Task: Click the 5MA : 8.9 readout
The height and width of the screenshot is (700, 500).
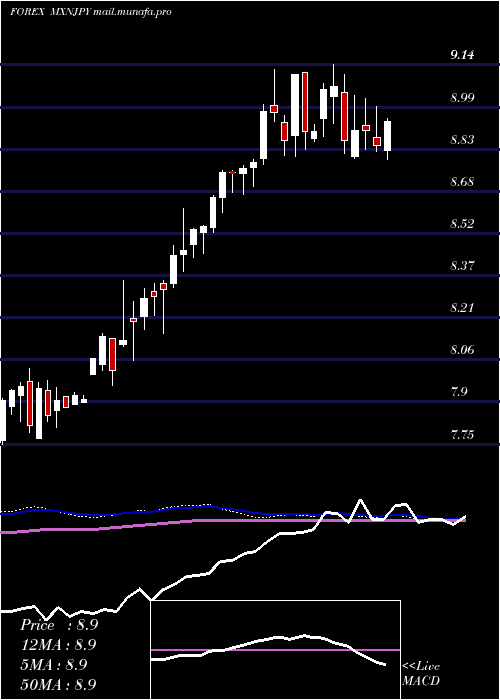Action: coord(54,664)
